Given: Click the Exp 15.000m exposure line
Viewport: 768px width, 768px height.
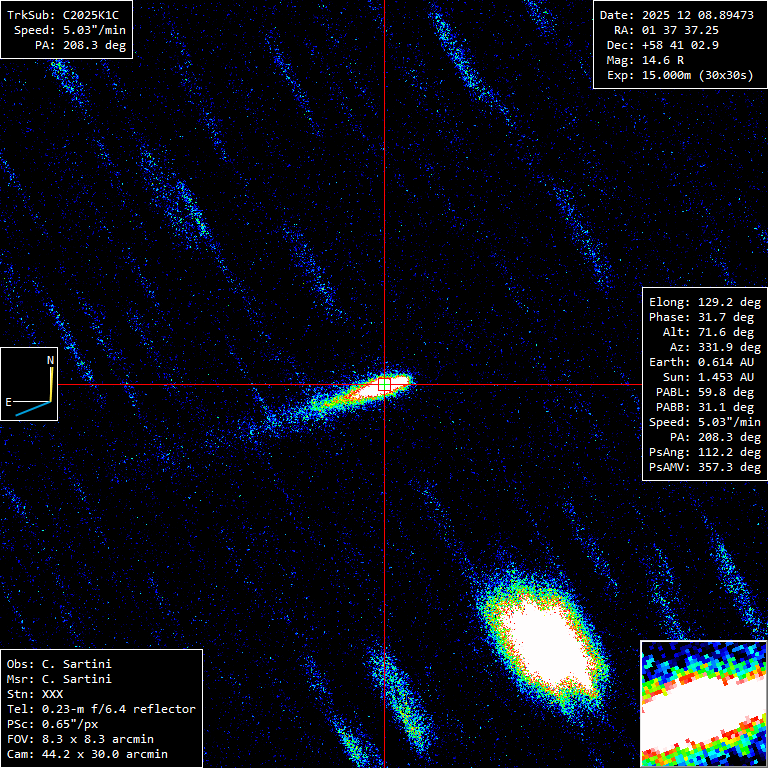Looking at the screenshot, I should 676,75.
